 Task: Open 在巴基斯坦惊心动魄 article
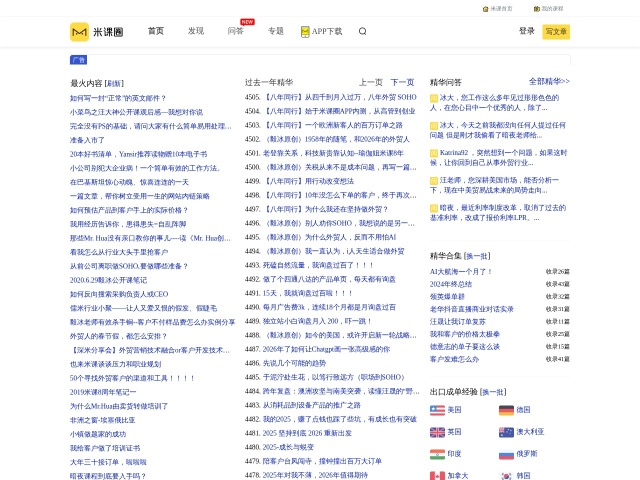coord(129,182)
